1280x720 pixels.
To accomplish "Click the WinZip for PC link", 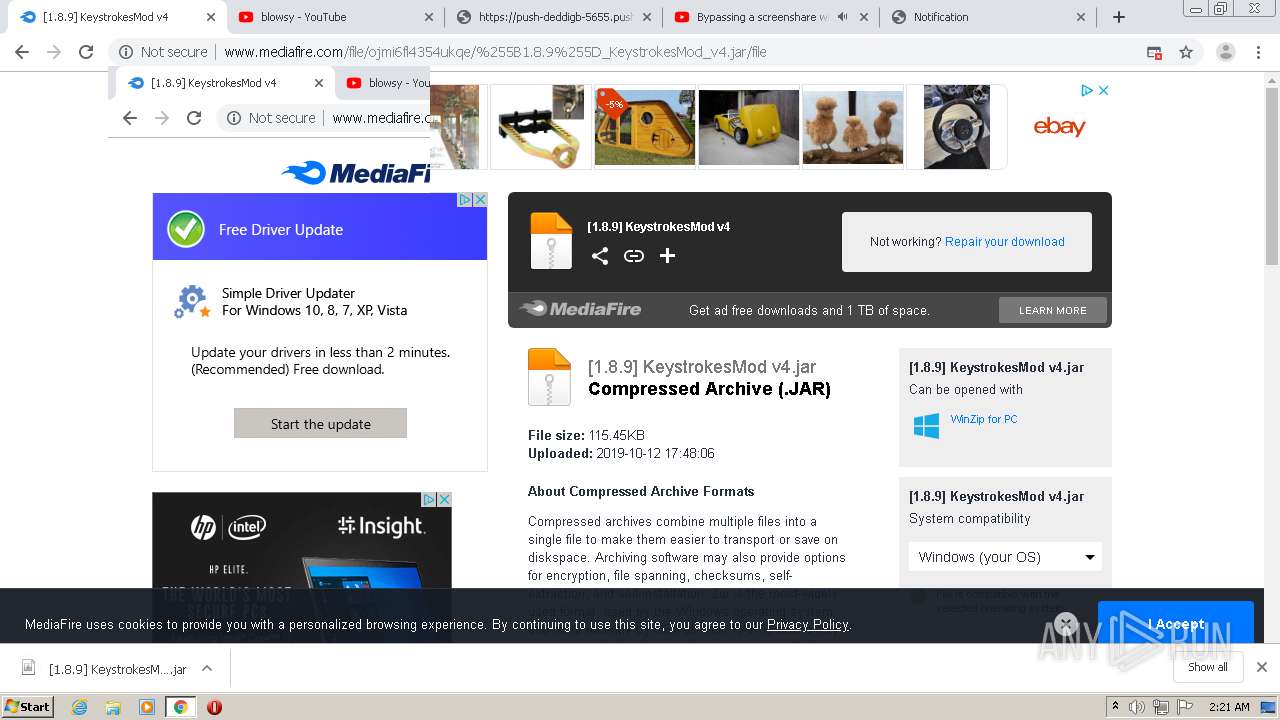I will (x=983, y=419).
